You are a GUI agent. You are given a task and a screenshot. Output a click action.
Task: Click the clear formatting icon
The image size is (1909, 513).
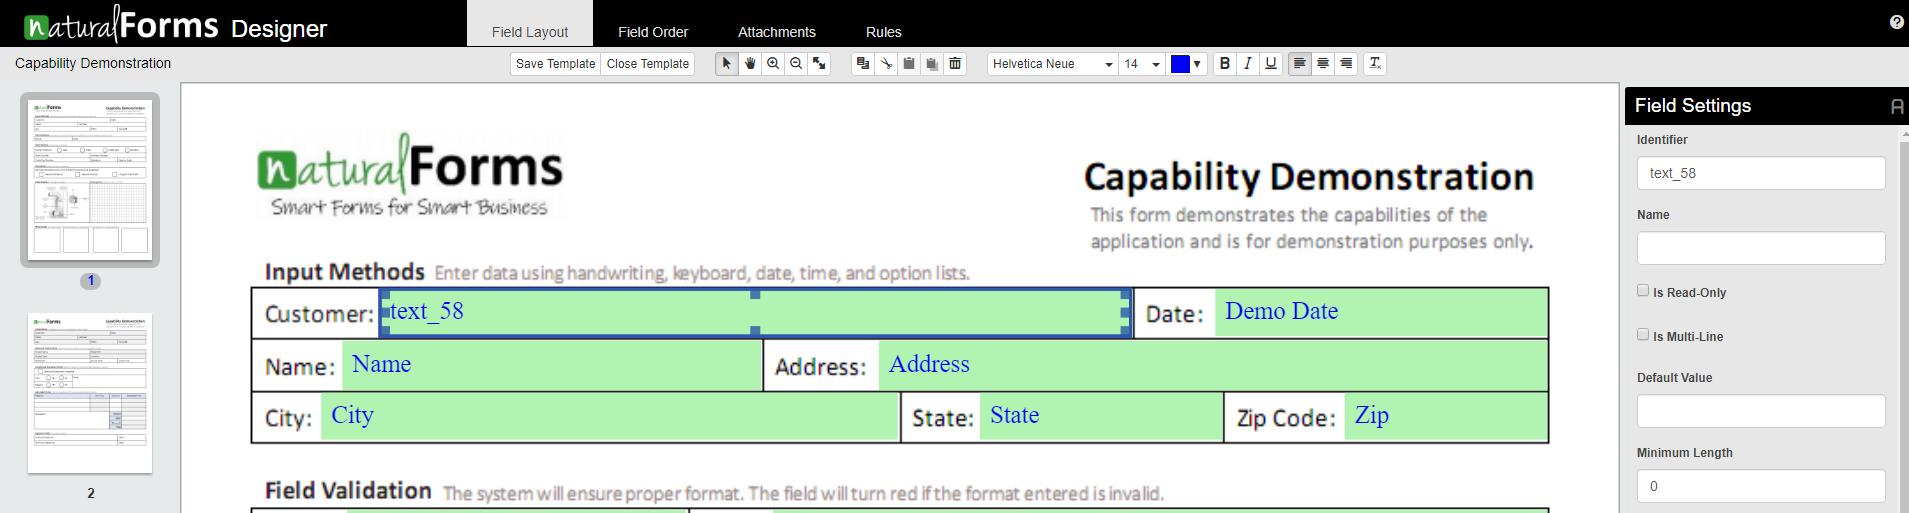[1375, 63]
